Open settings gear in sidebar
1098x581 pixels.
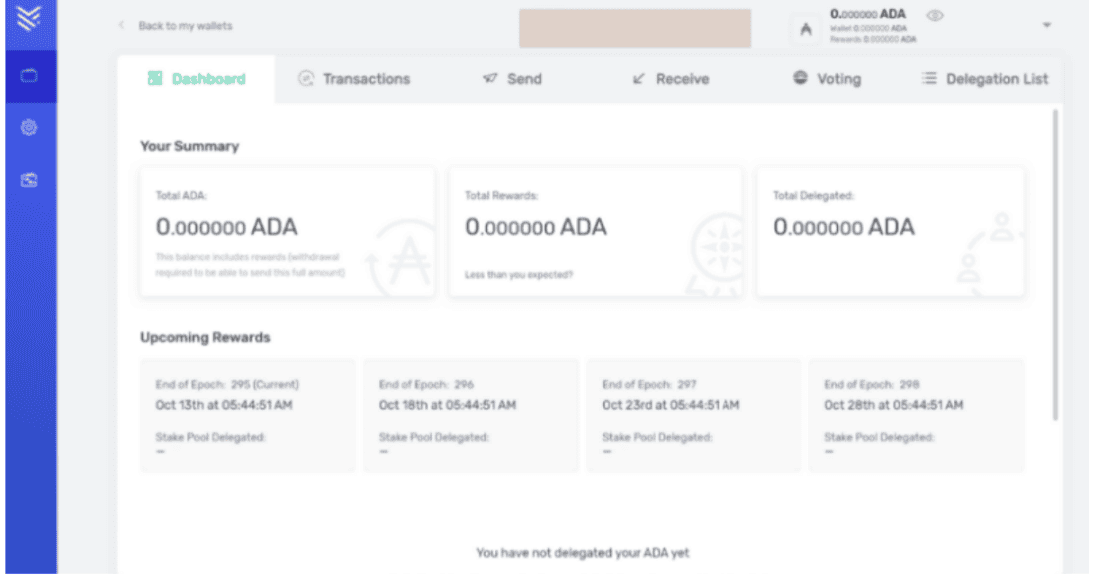pos(29,127)
